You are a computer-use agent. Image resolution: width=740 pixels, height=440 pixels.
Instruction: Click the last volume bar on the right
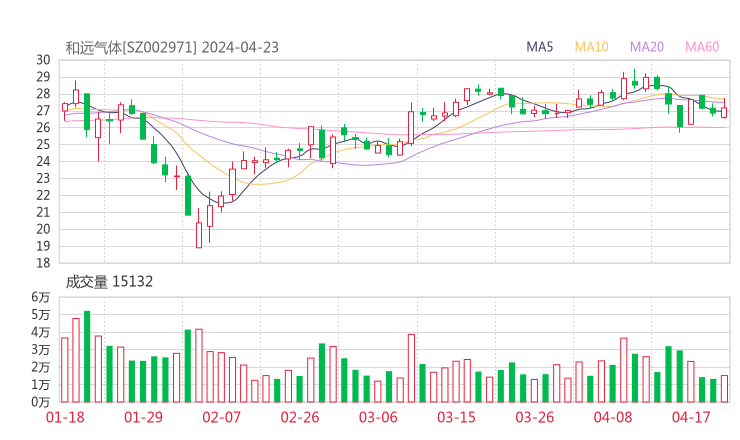(x=724, y=389)
